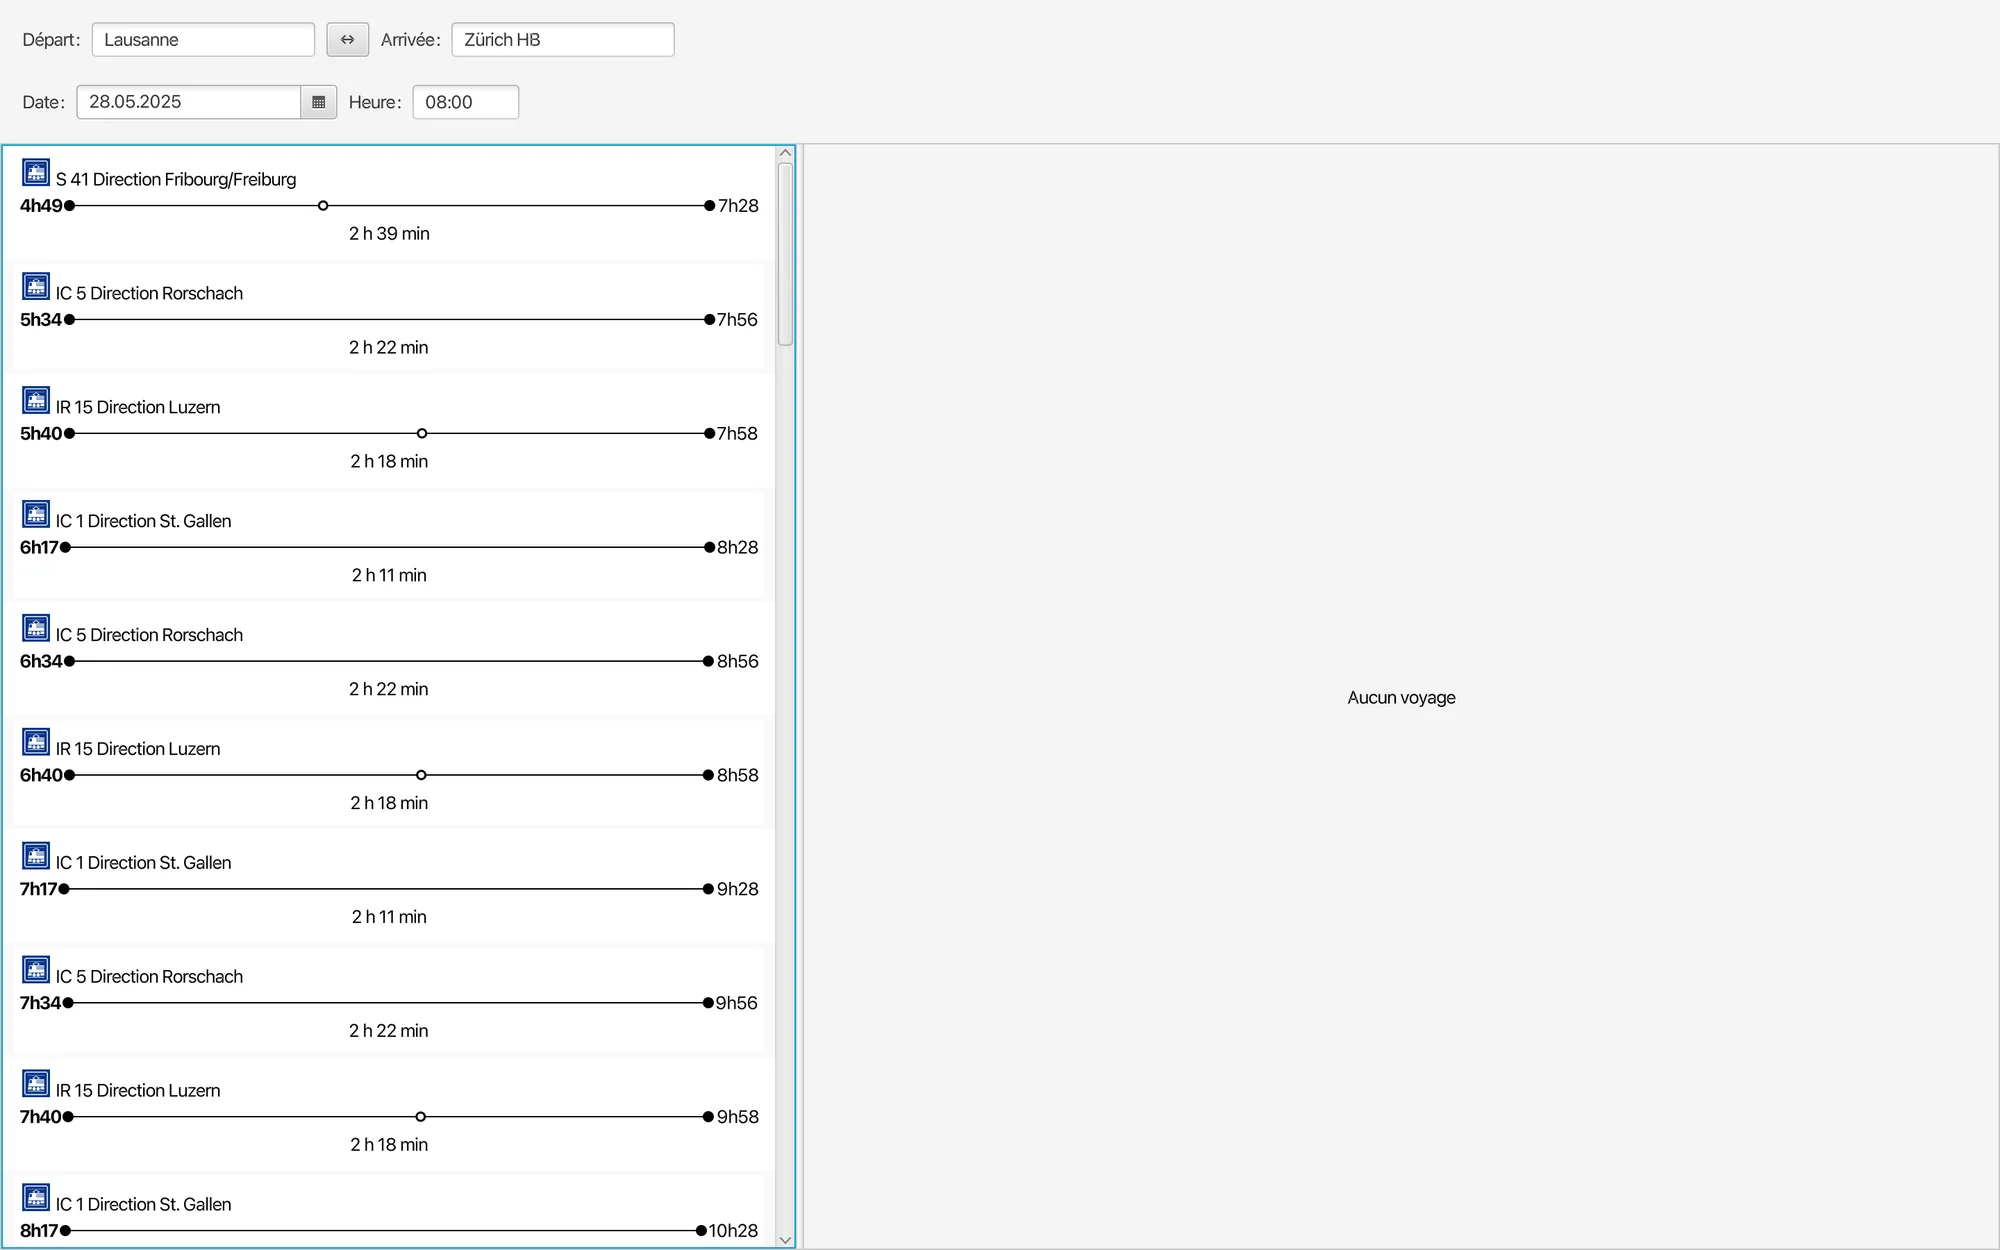The image size is (2000, 1250).
Task: Click train icon of 7h40 IR 15 Luzern journey
Action: tap(36, 1084)
